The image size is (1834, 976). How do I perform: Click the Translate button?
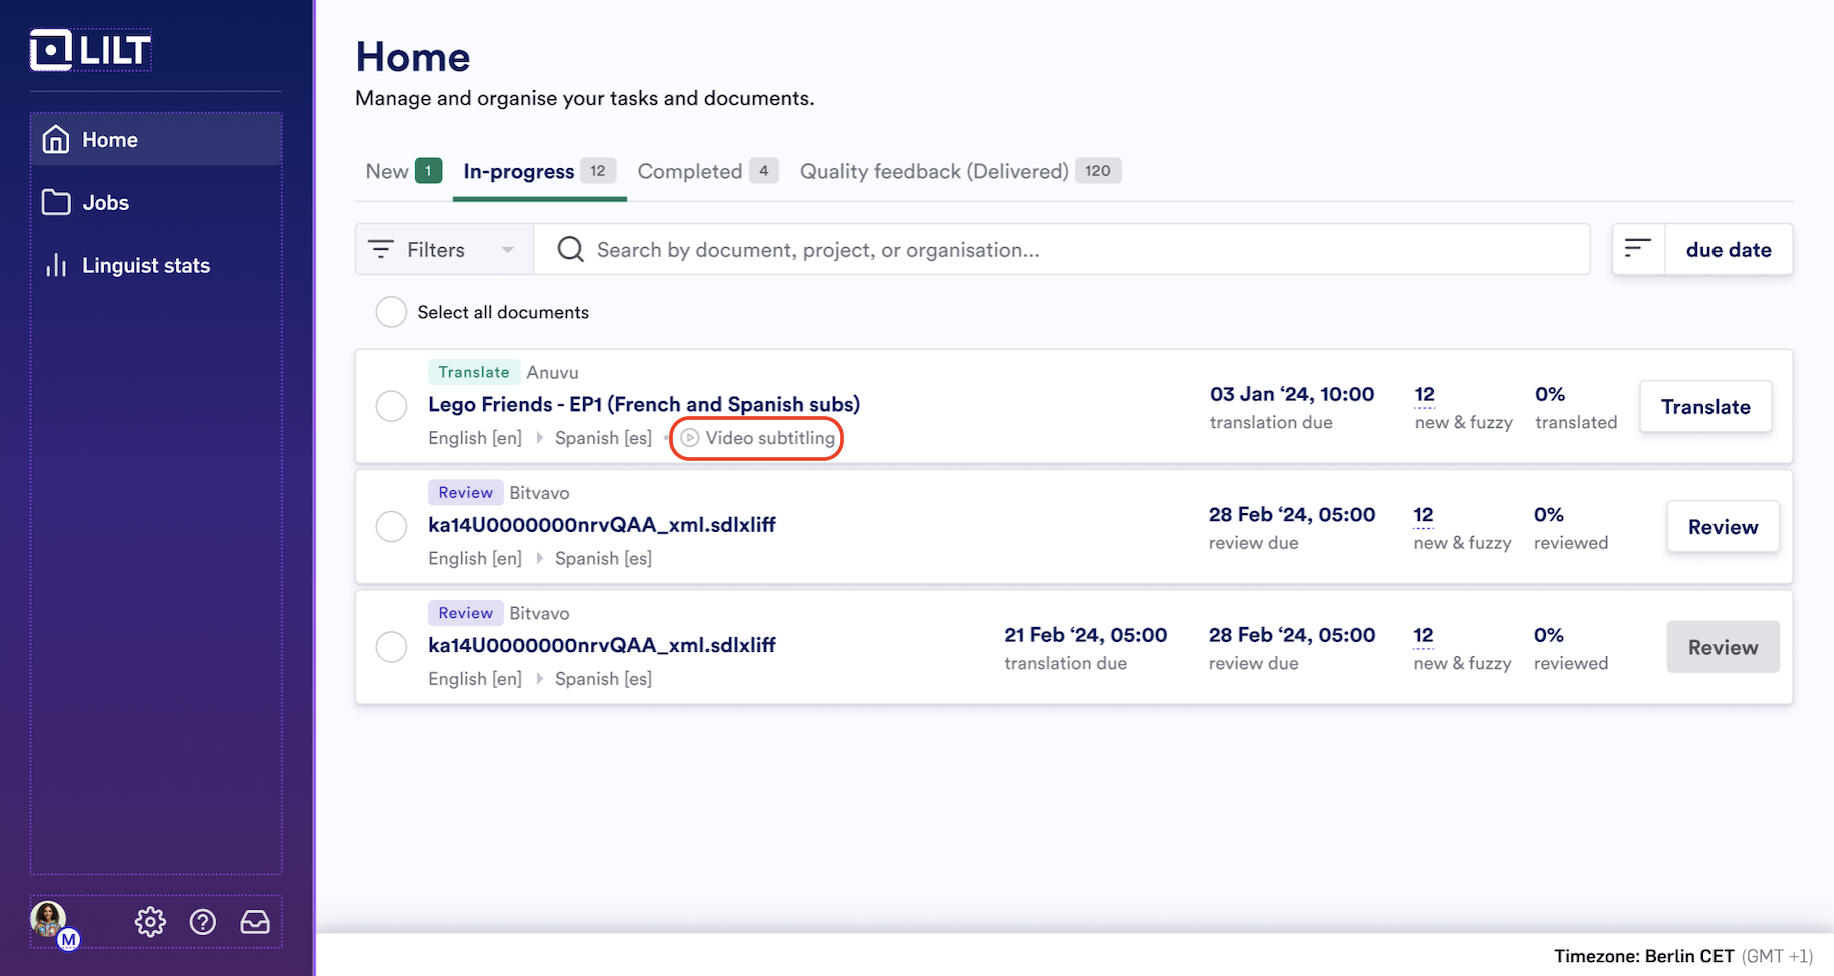[1706, 406]
